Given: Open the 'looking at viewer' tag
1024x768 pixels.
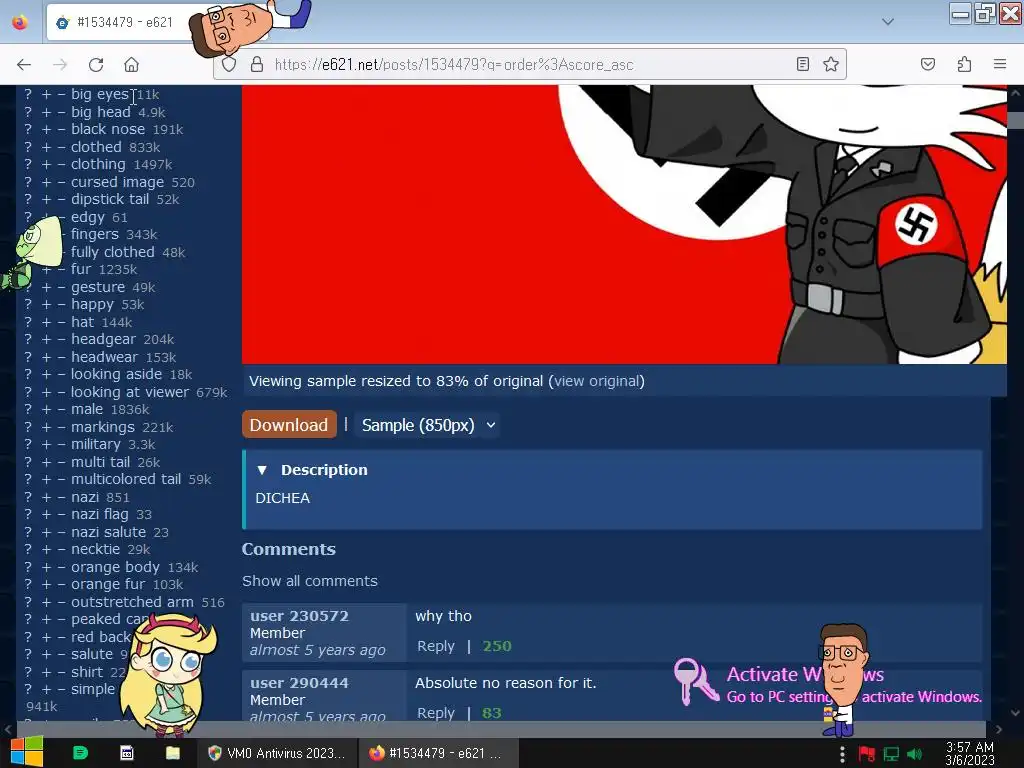Looking at the screenshot, I should coord(129,392).
